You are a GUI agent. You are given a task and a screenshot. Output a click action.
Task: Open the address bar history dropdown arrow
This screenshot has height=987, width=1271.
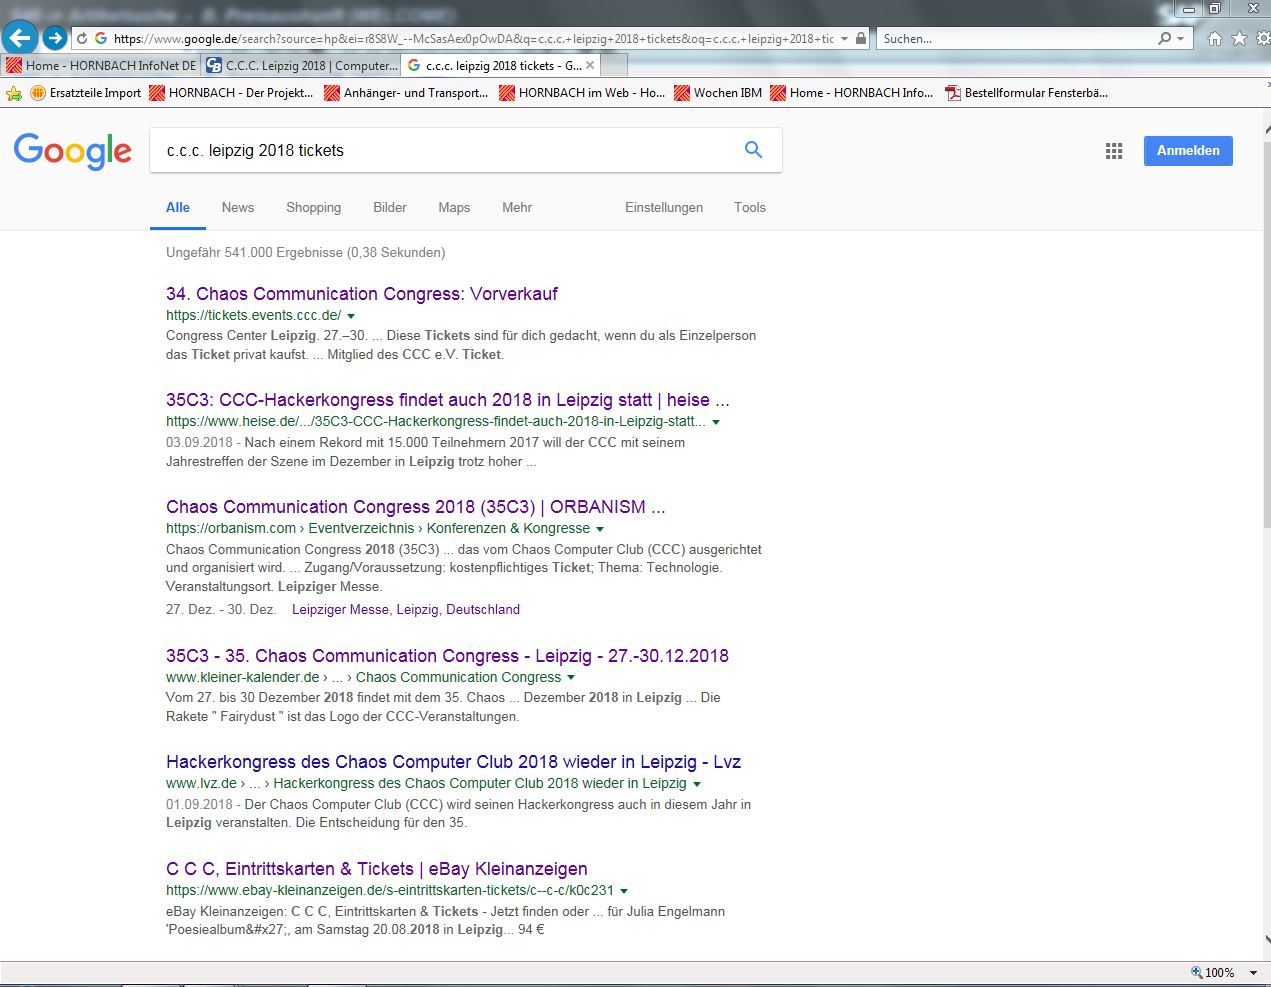(845, 39)
